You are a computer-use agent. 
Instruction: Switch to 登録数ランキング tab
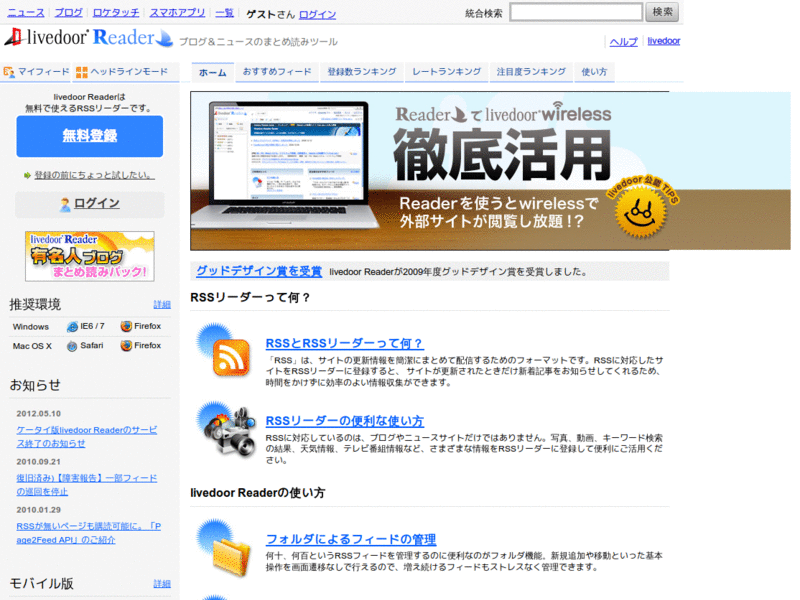click(362, 72)
